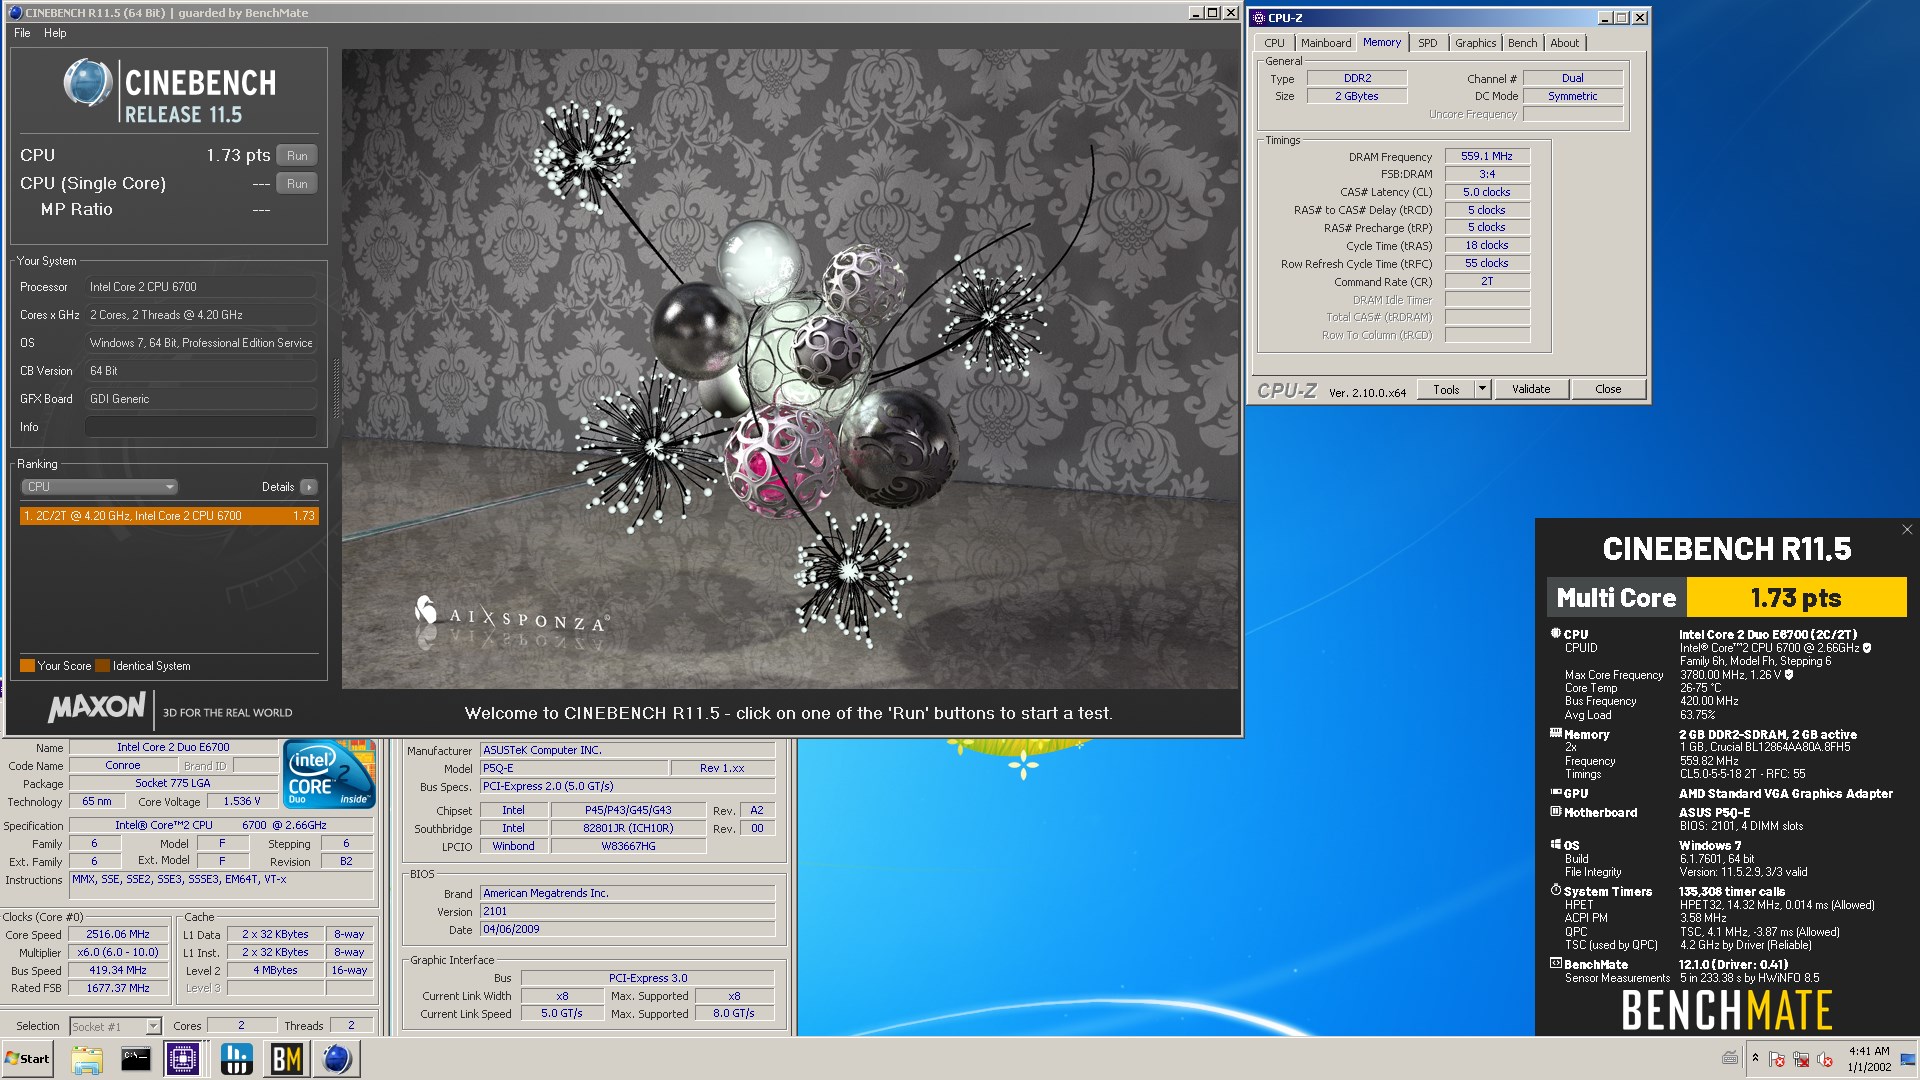Expand ranking Details with the arrow button
Screen dimensions: 1920x1080
tap(309, 487)
